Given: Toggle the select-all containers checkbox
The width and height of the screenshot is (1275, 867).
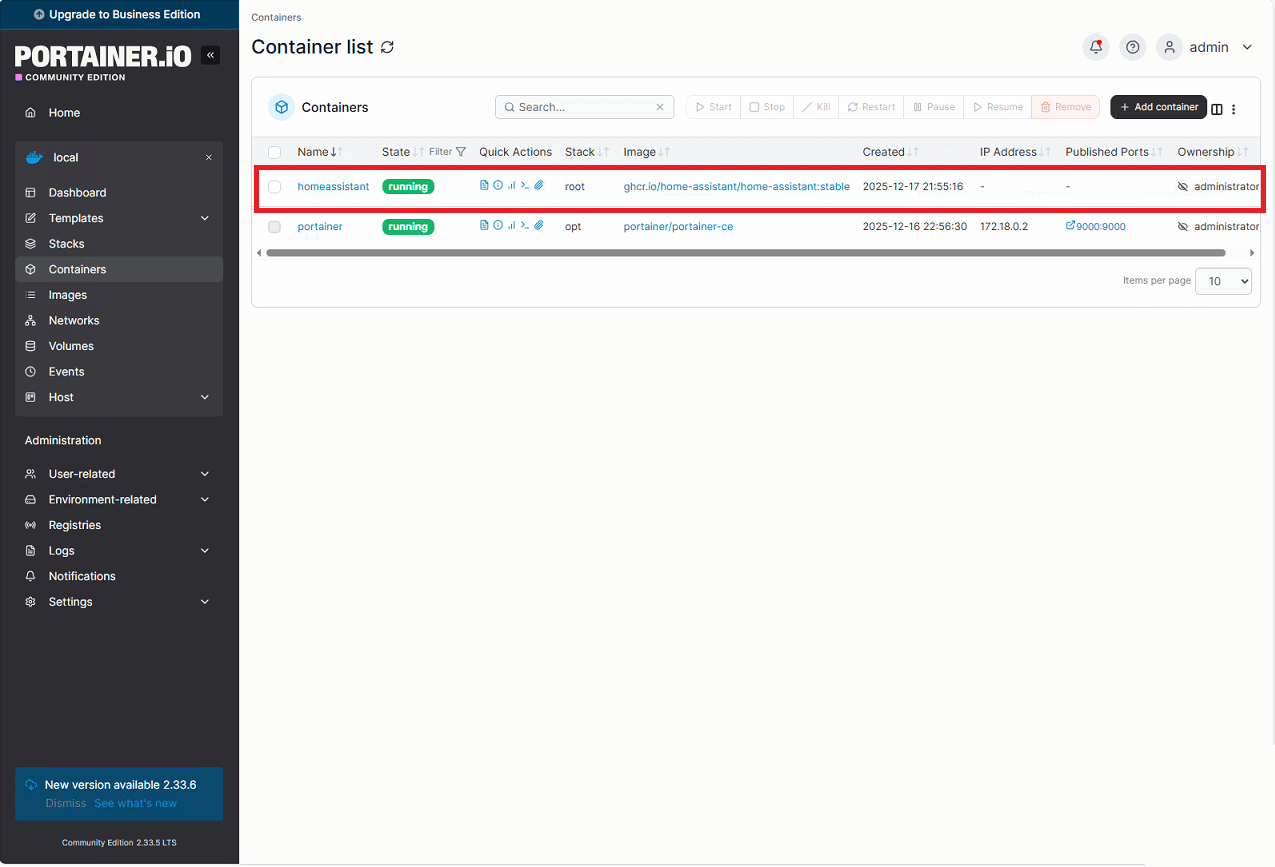Looking at the screenshot, I should point(275,152).
